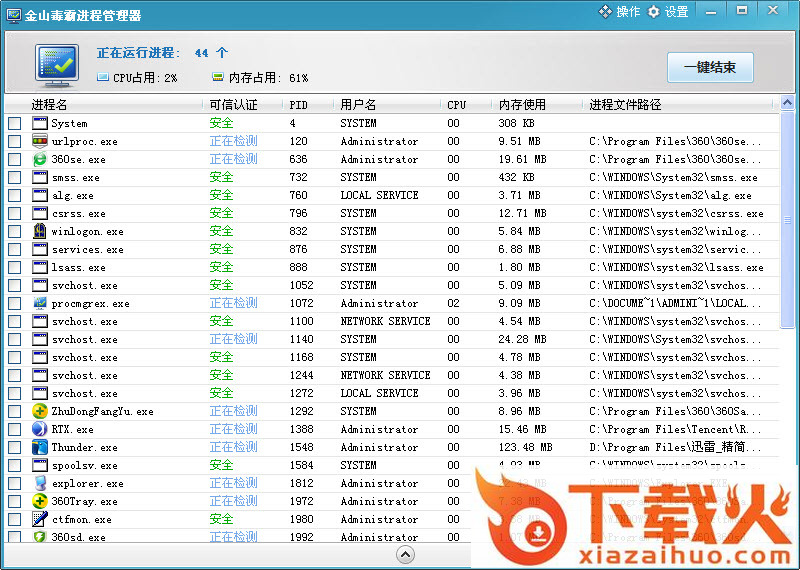
Task: Click the System process icon
Action: [39, 123]
